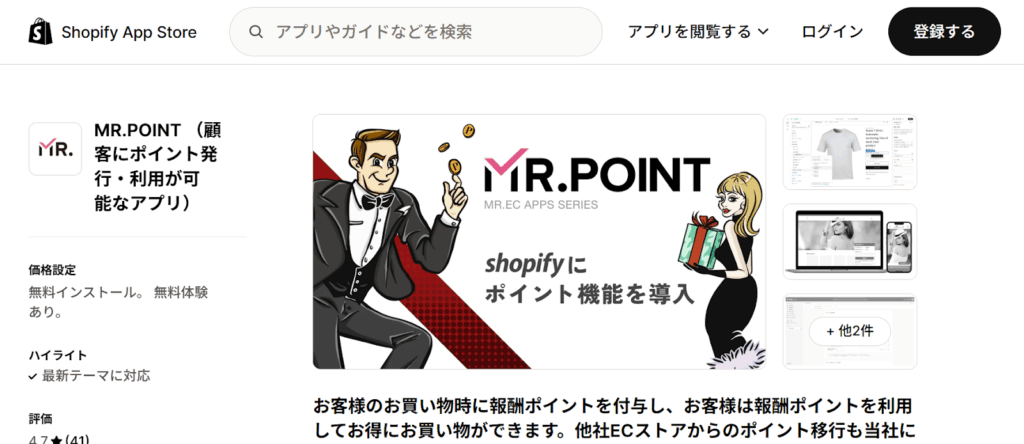The image size is (1024, 444).
Task: Show more screenshots via + 他2件
Action: (x=850, y=331)
